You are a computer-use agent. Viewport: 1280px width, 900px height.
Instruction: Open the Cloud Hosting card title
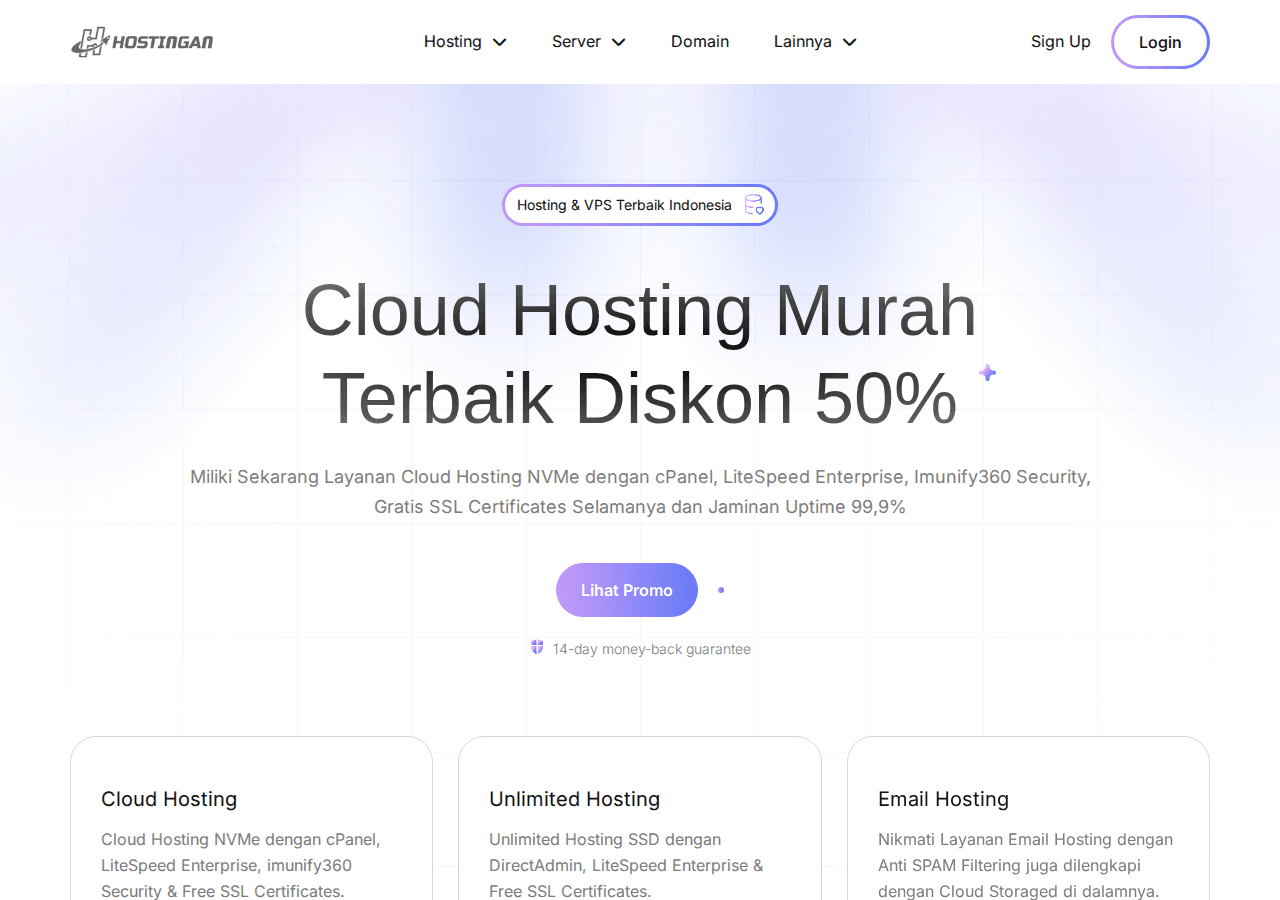coord(169,799)
